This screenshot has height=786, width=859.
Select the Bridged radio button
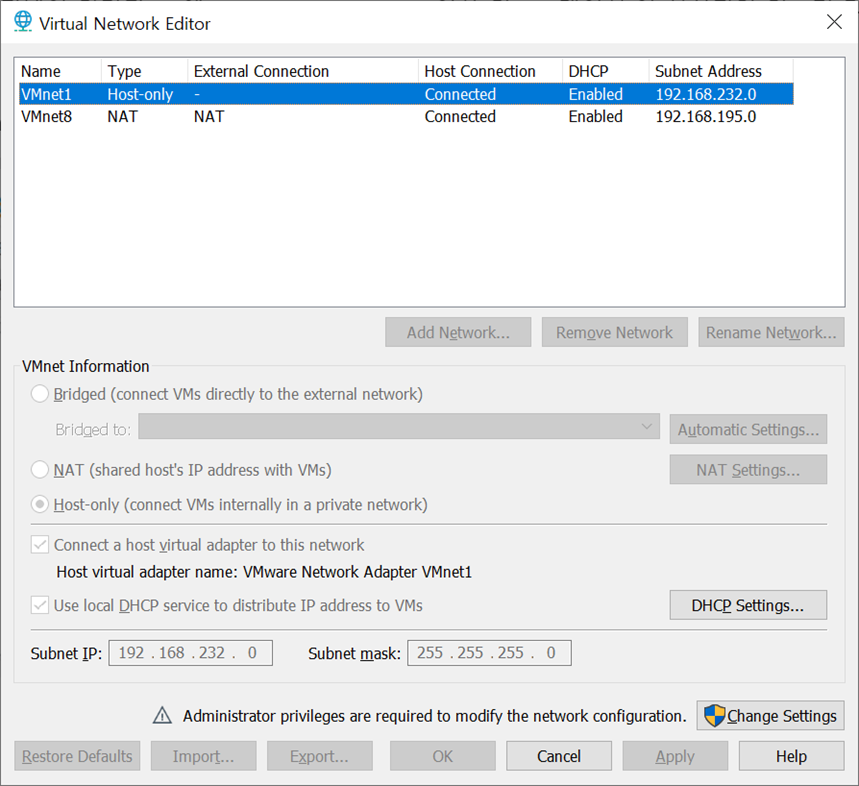coord(40,394)
